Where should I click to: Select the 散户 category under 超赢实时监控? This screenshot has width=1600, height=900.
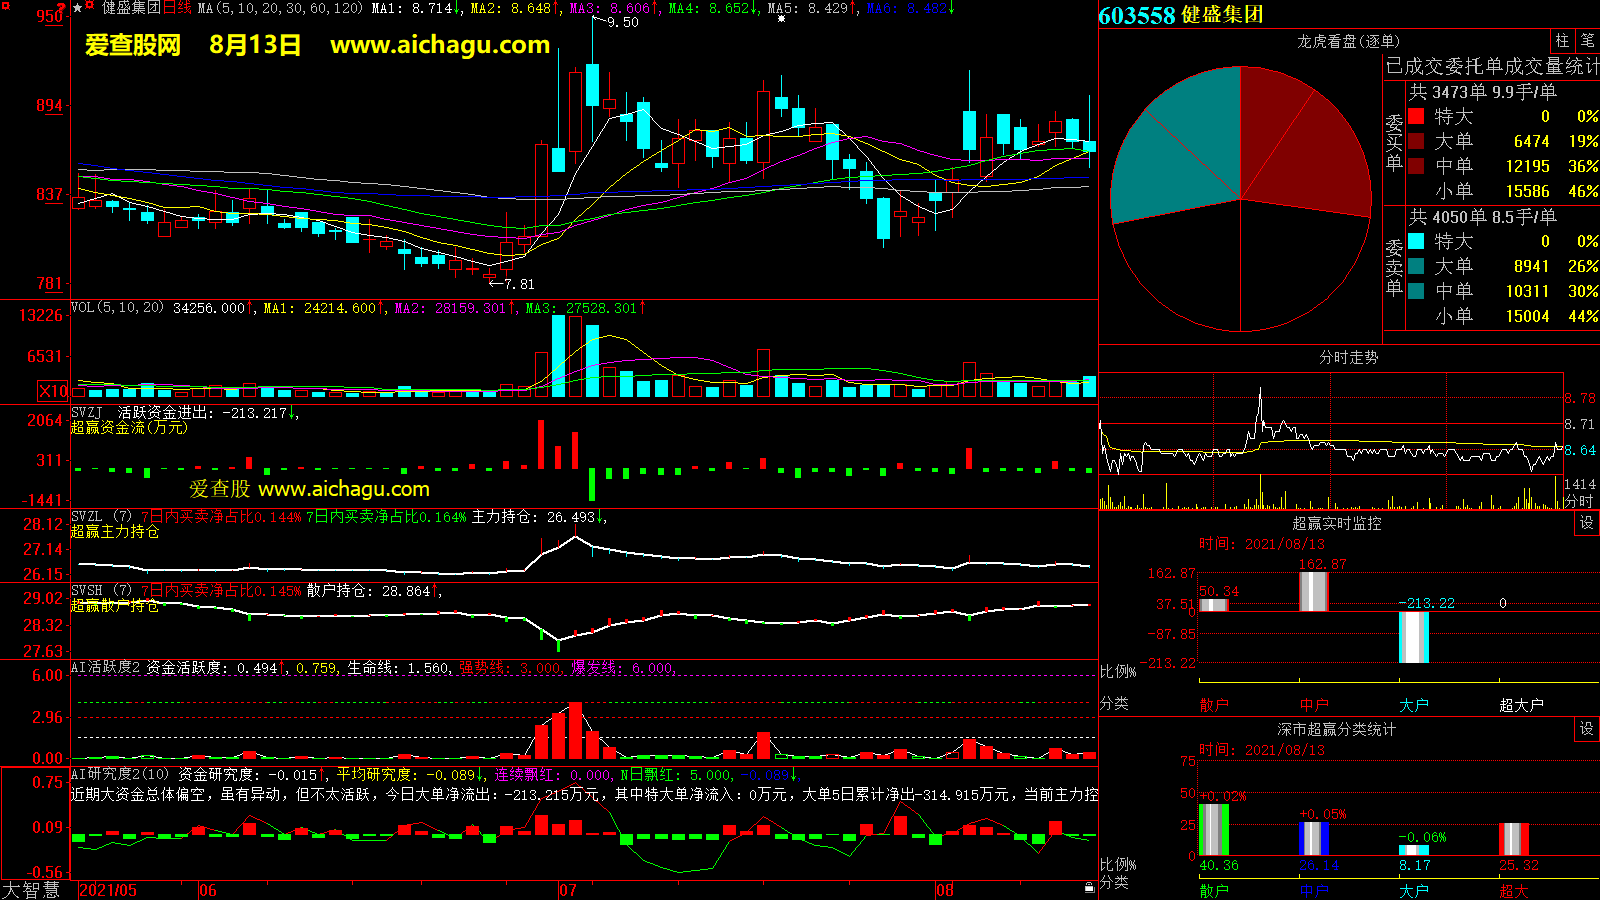click(x=1214, y=705)
